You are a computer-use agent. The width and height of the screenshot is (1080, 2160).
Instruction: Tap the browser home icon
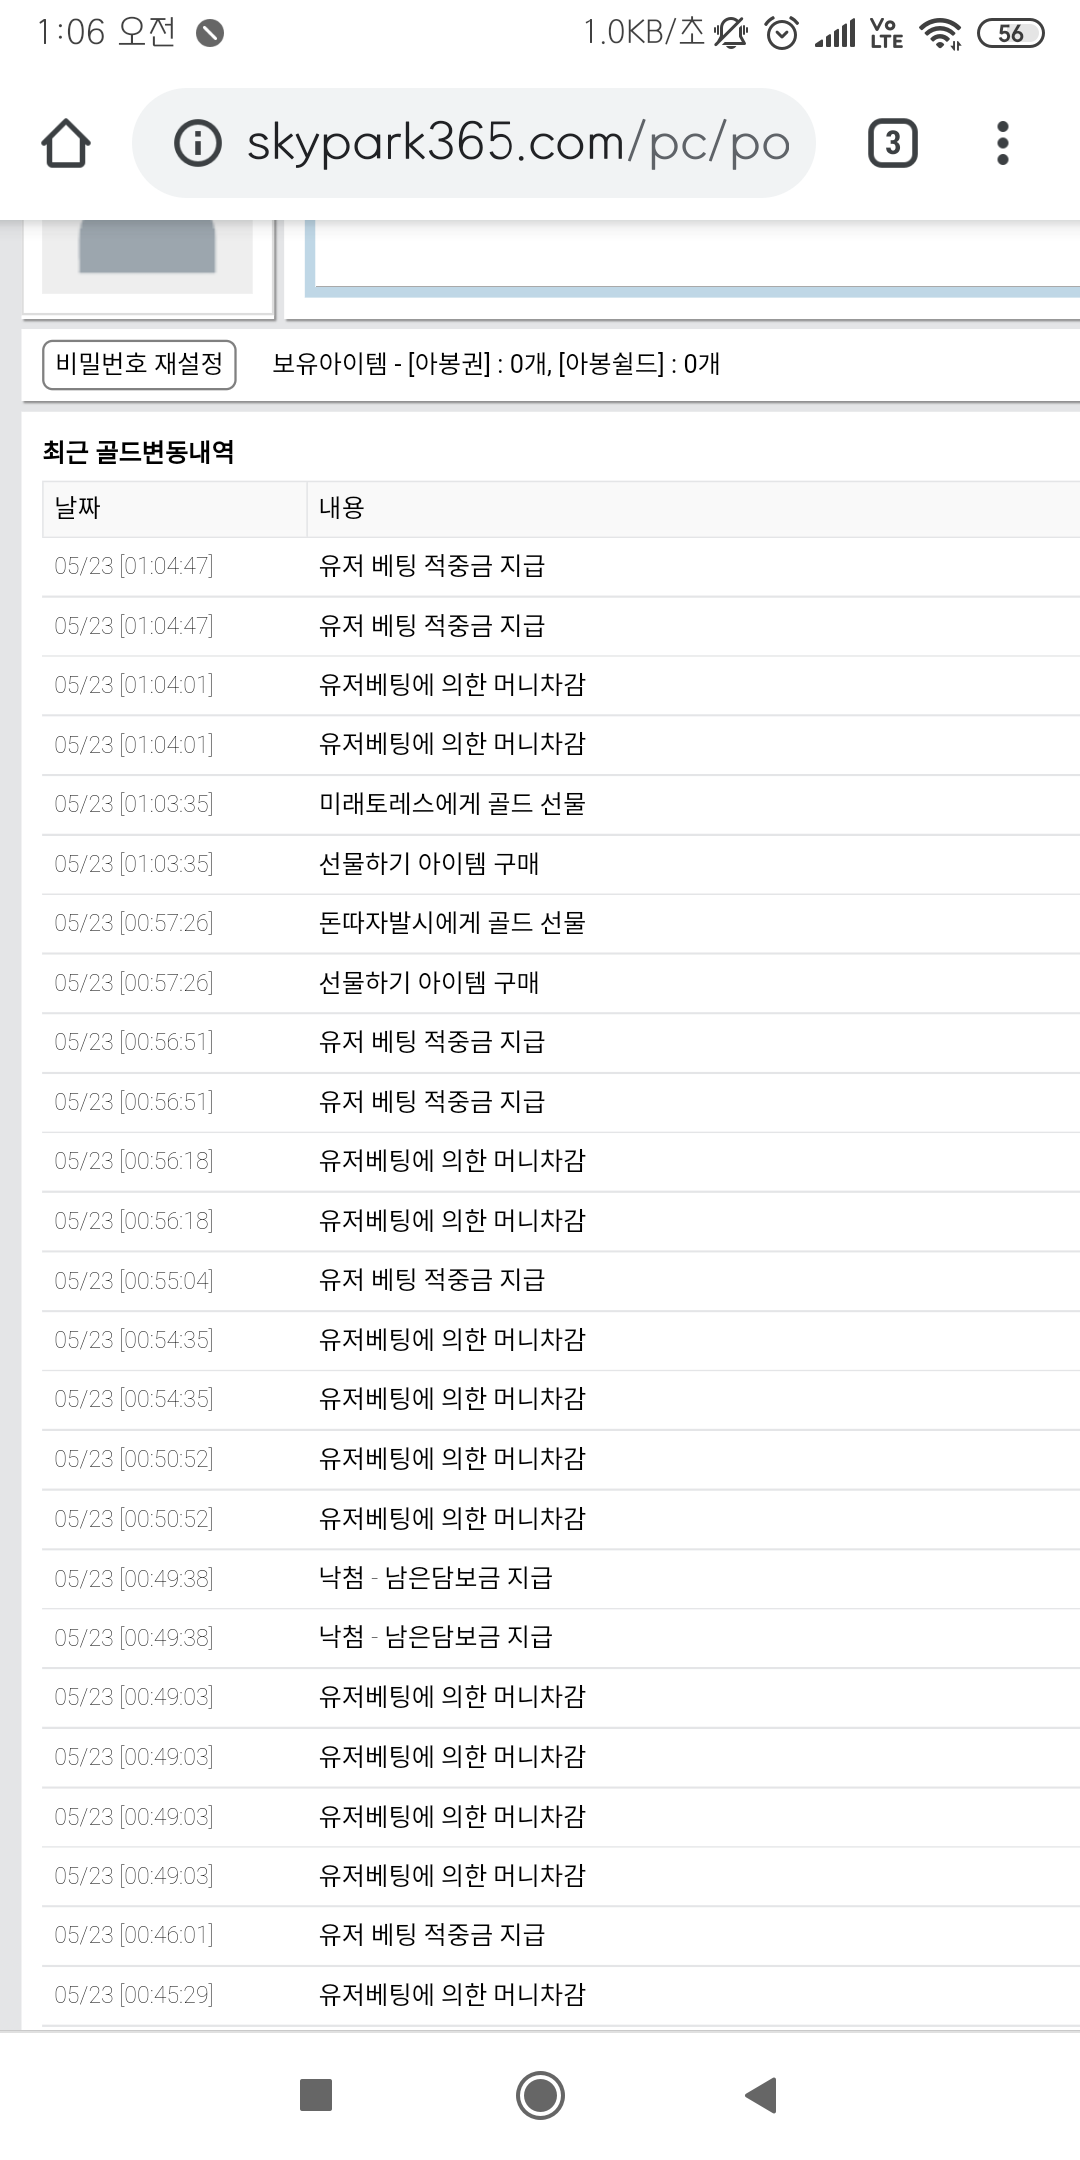[66, 143]
